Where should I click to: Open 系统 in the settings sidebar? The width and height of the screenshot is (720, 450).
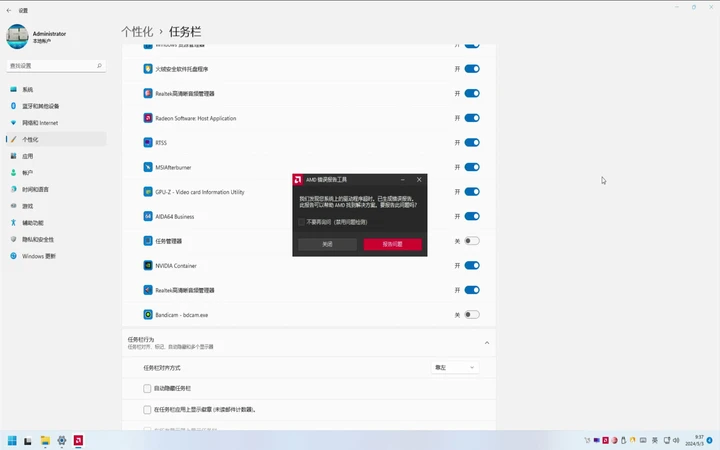[x=56, y=90]
